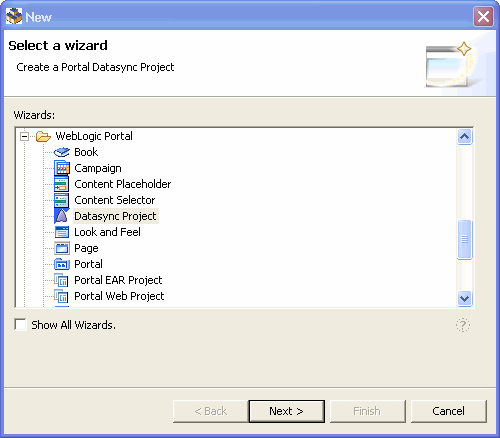The image size is (500, 438).
Task: Select the Look and Feel entry
Action: click(x=107, y=232)
